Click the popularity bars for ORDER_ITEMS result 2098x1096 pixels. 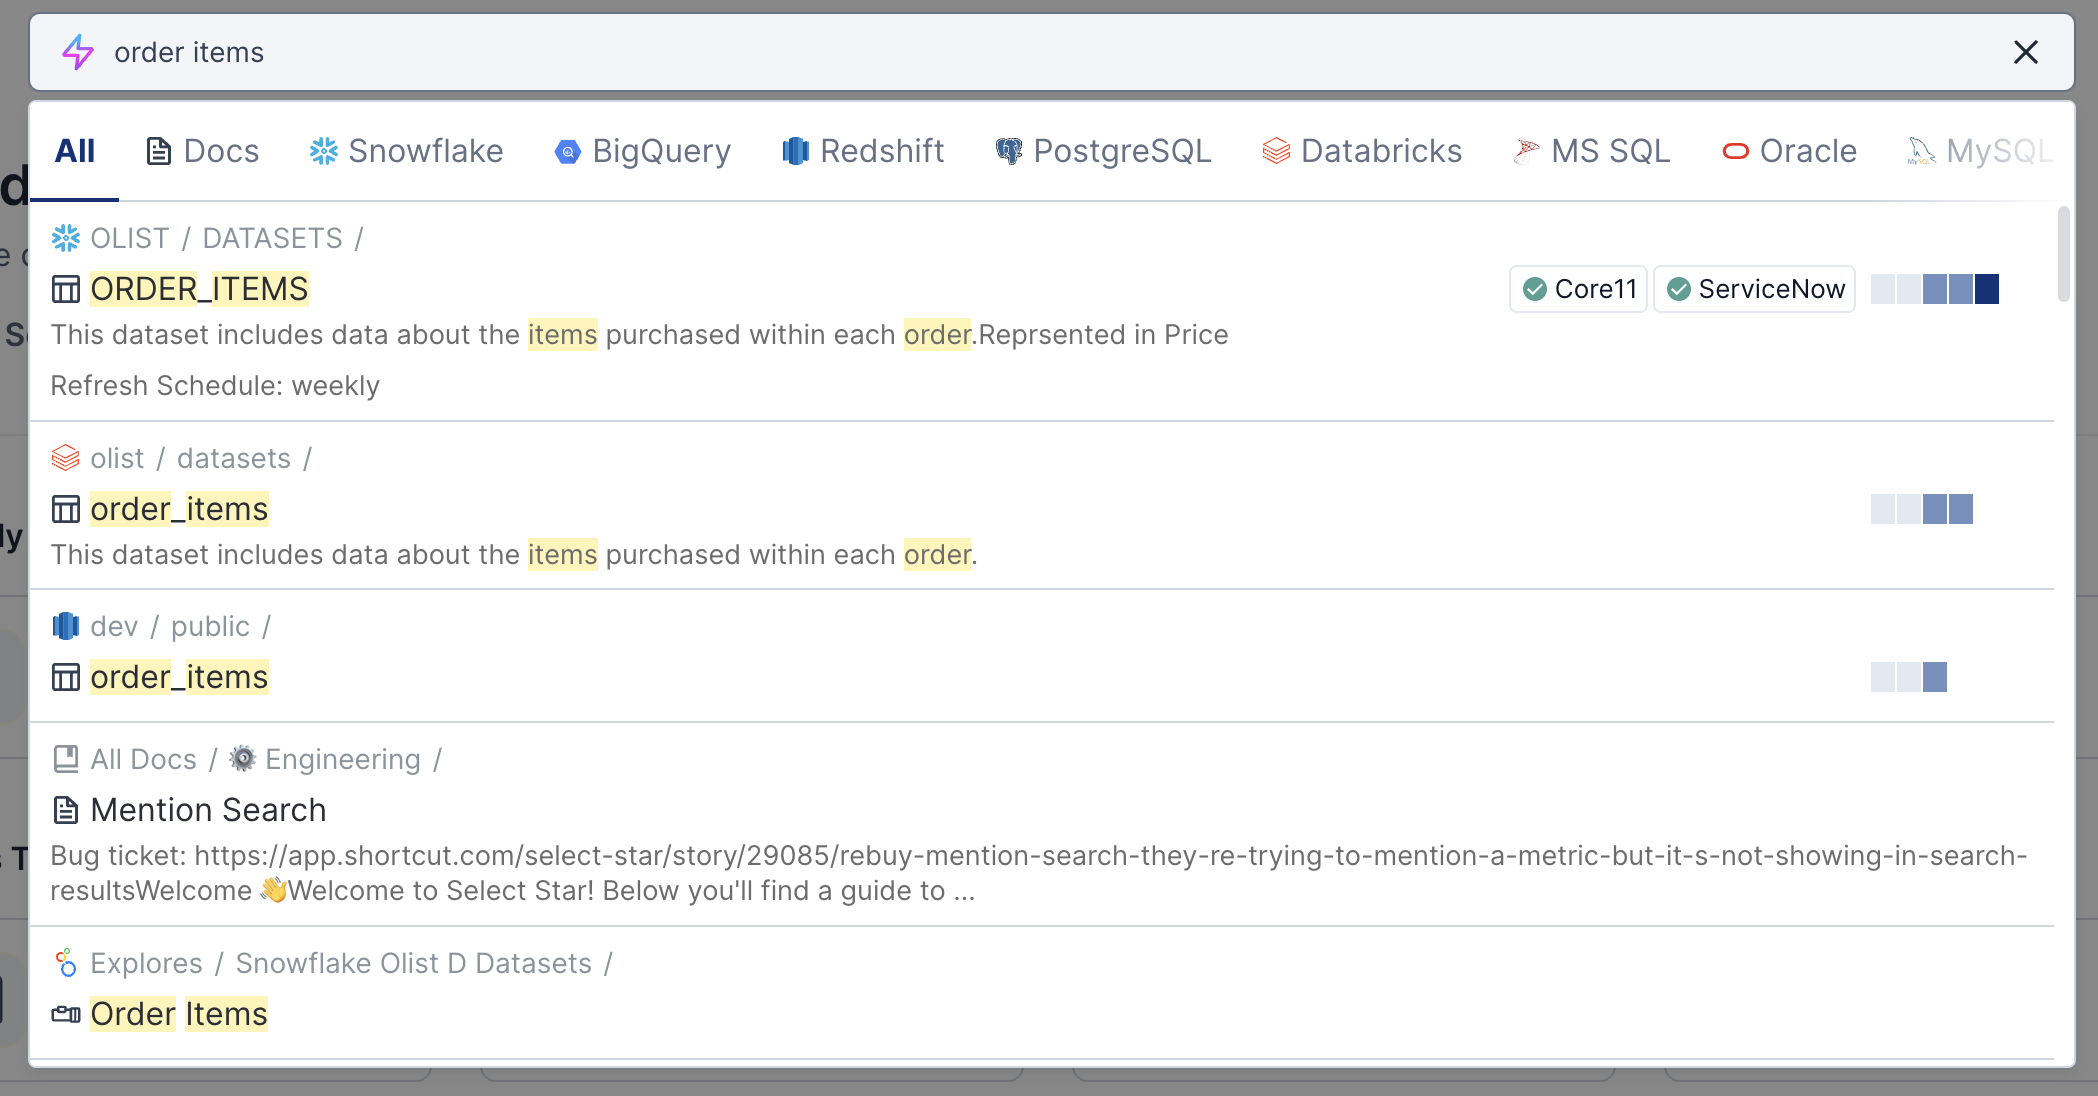1934,289
